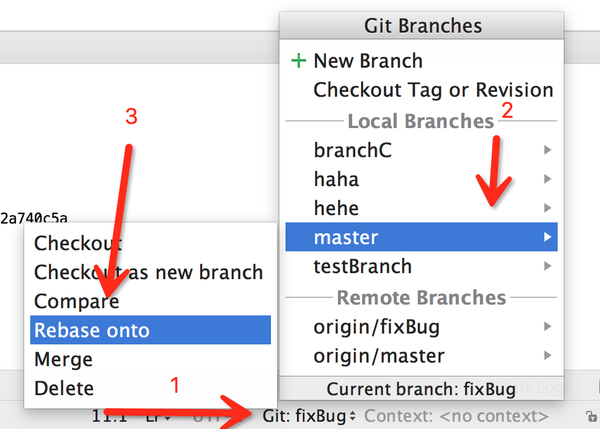
Task: Select Merge from the branch submenu
Action: click(x=64, y=359)
